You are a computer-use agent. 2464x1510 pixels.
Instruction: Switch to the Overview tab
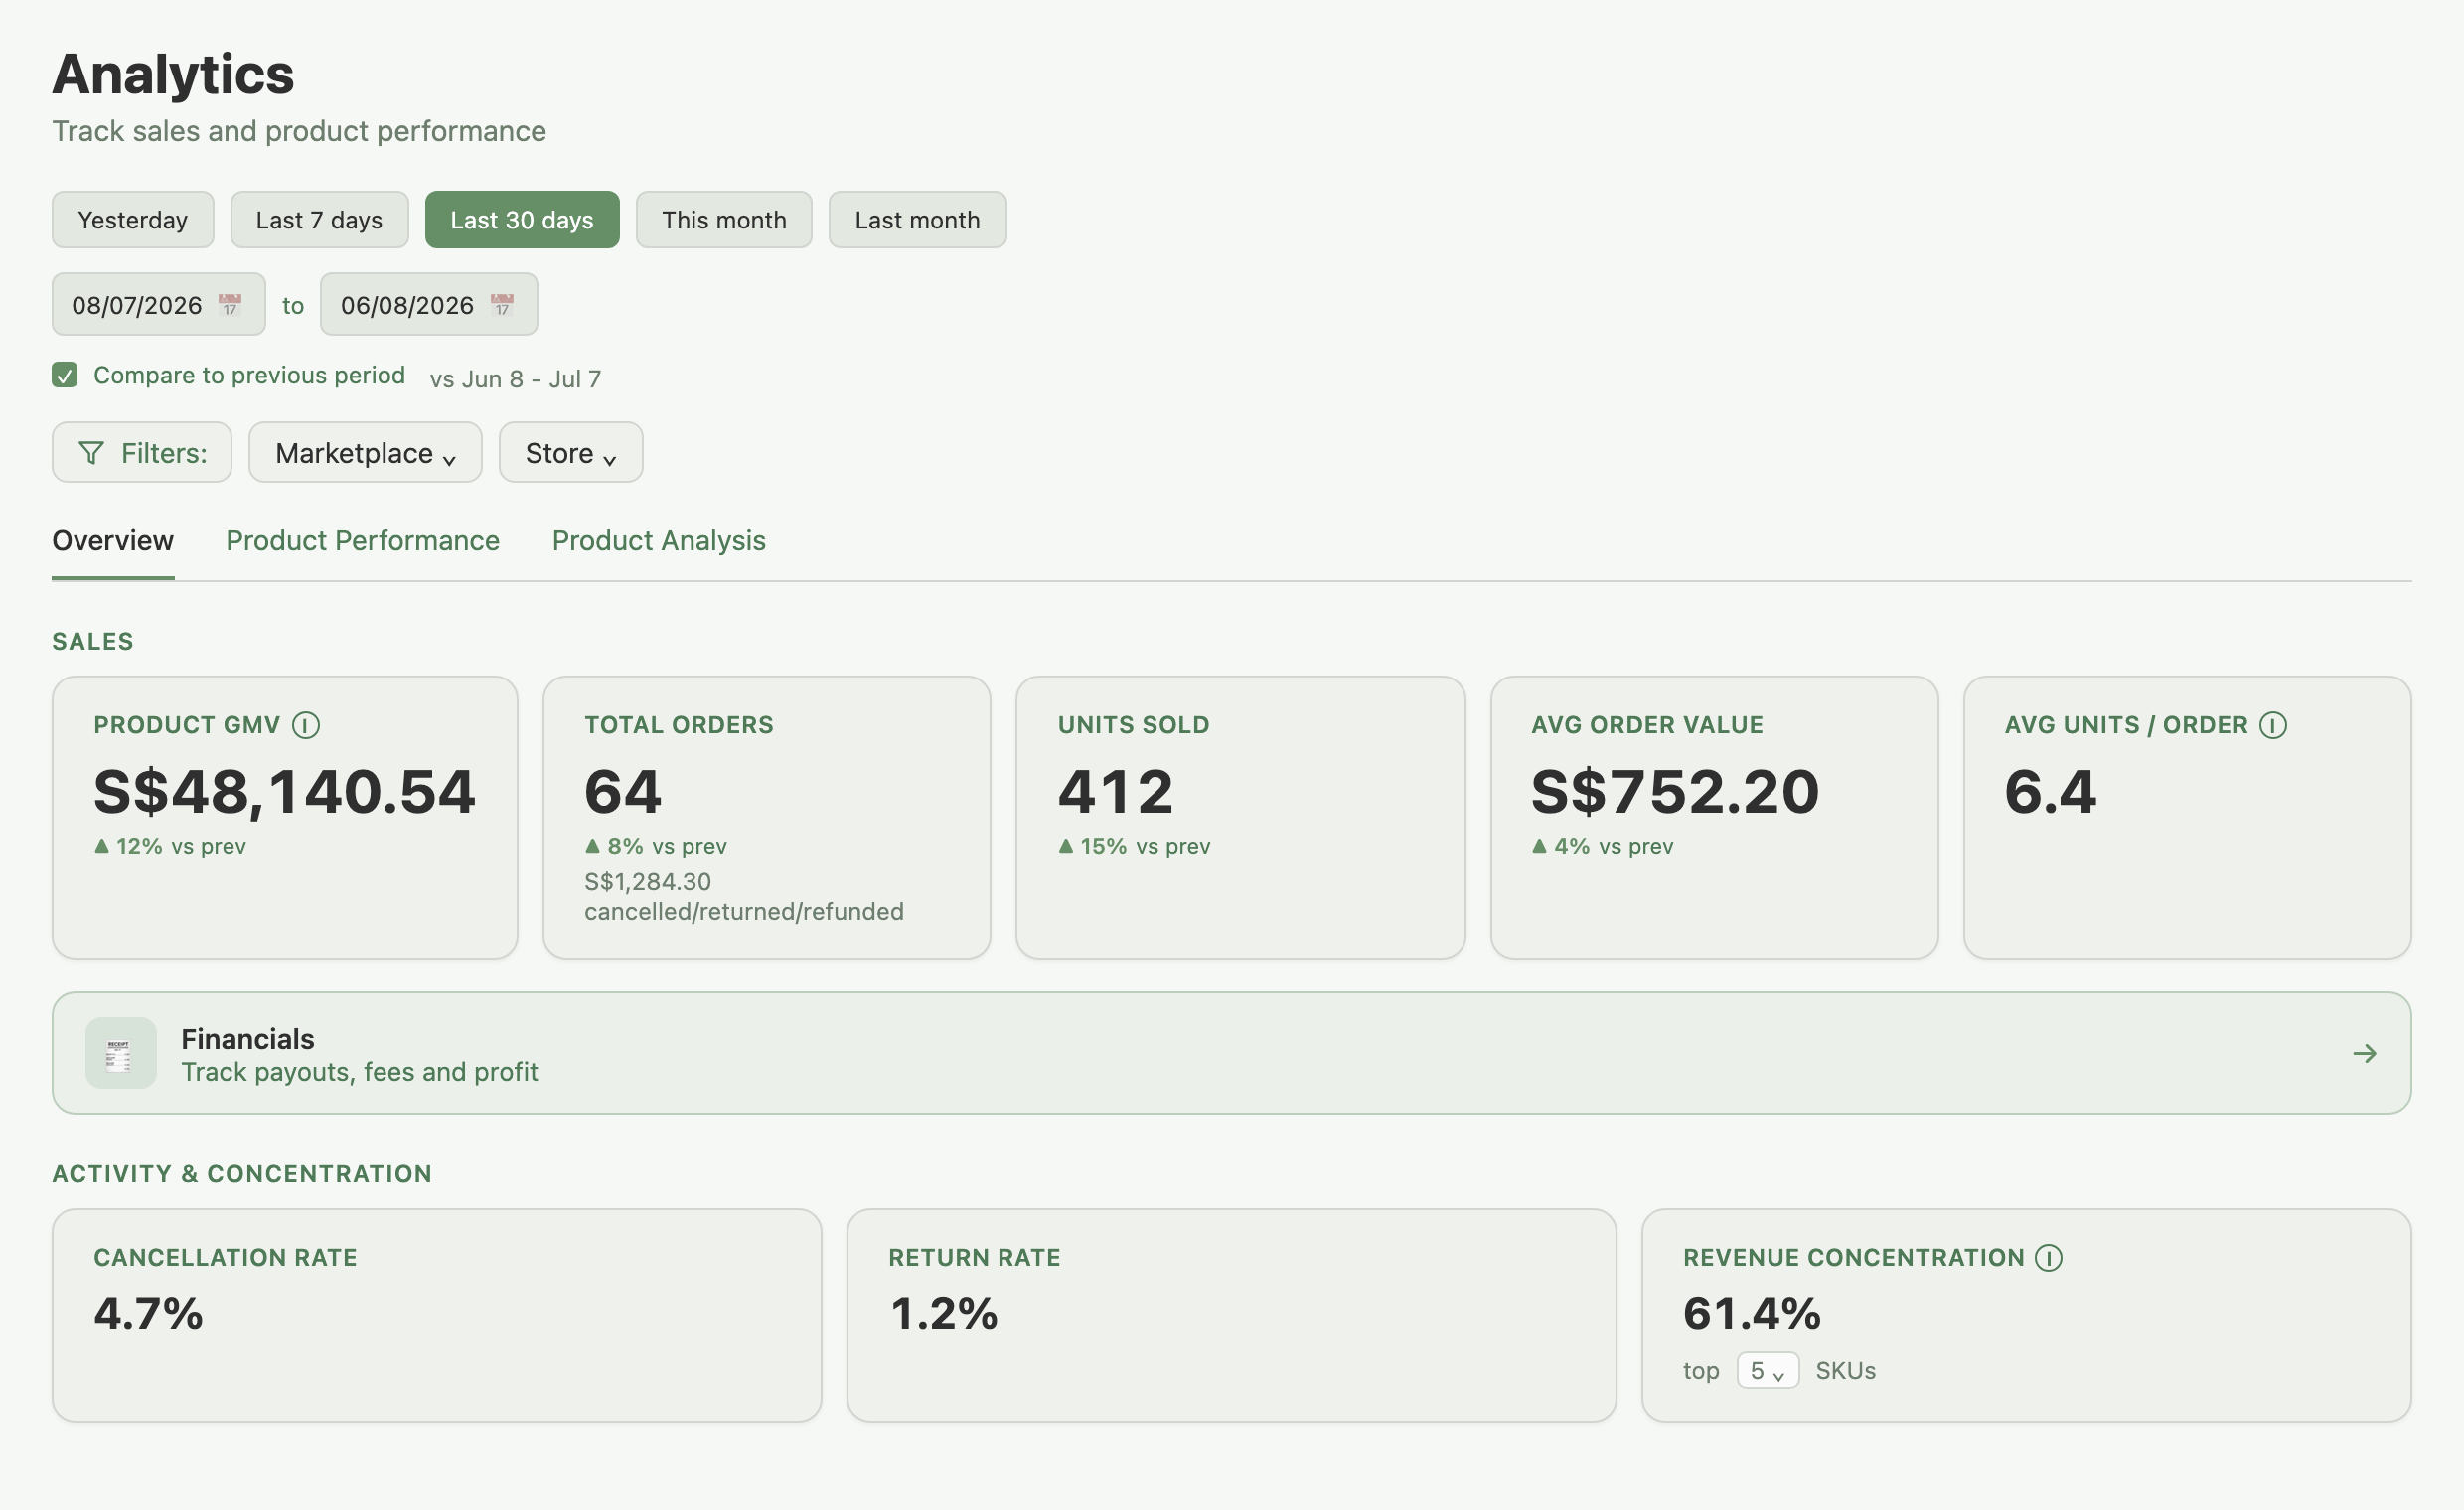coord(113,541)
